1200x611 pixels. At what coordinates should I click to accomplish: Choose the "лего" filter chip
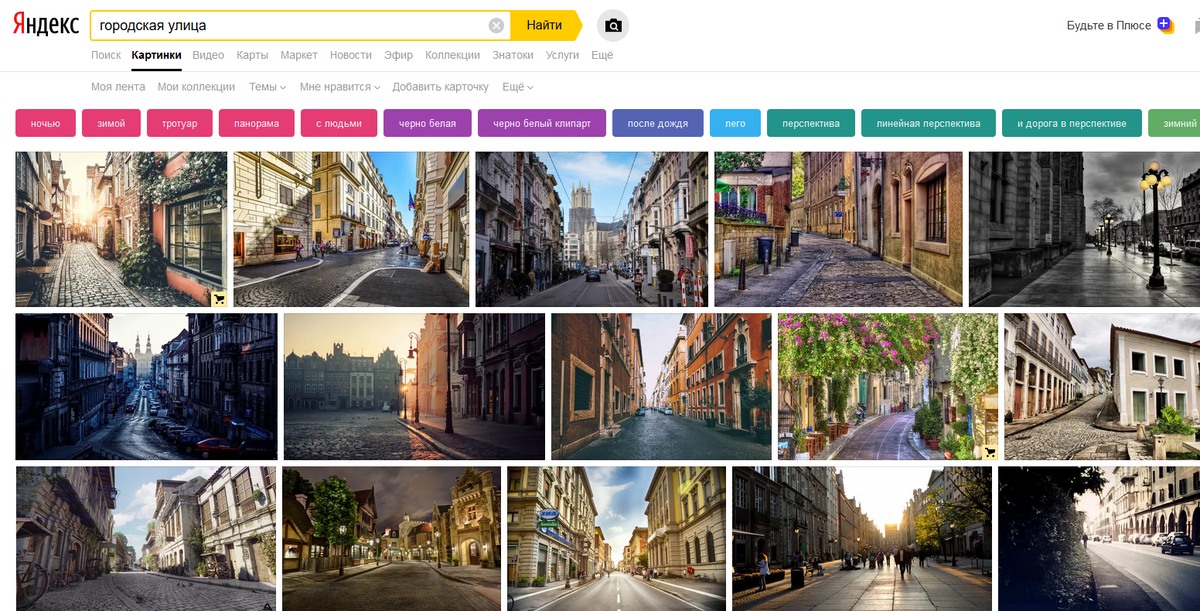click(735, 123)
